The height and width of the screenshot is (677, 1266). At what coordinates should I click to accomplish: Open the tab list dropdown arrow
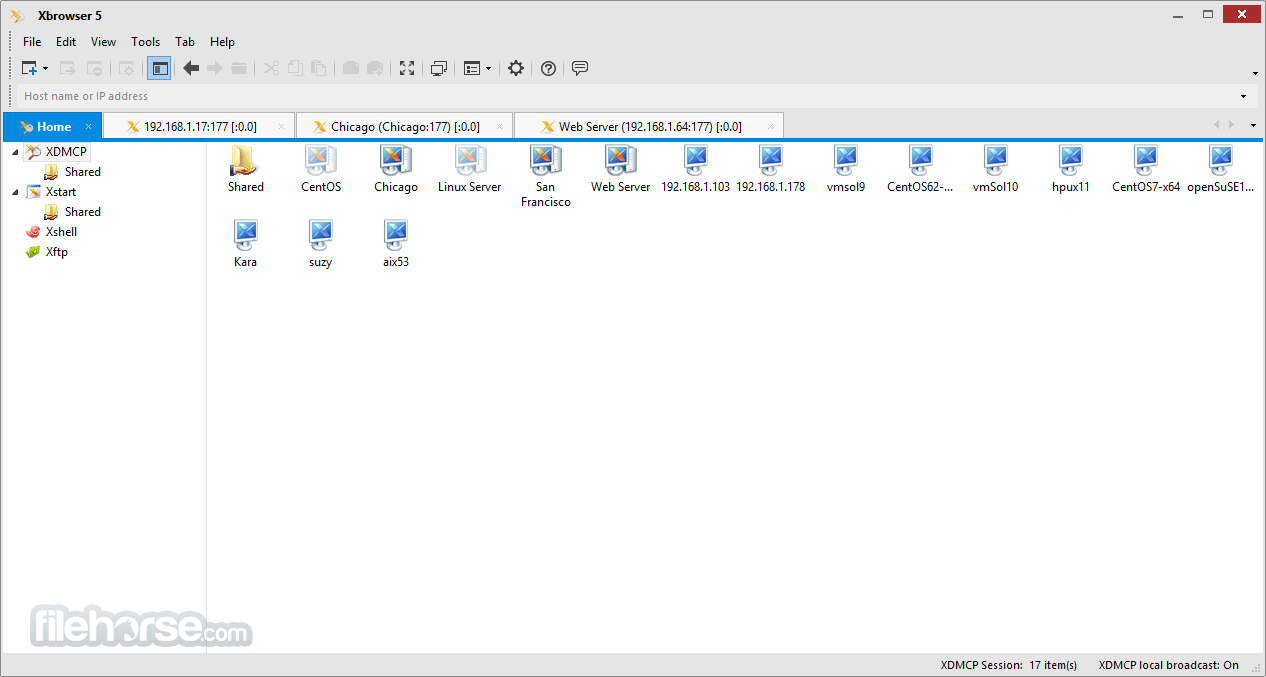point(1253,126)
